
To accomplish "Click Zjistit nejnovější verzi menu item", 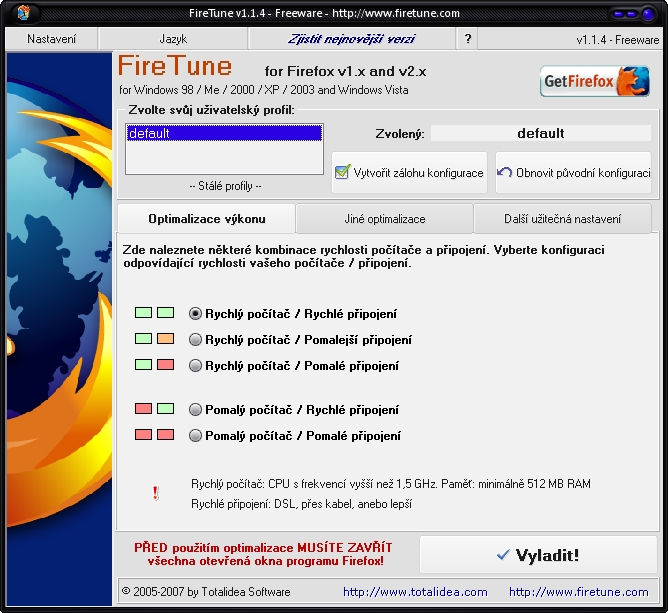I will click(351, 39).
